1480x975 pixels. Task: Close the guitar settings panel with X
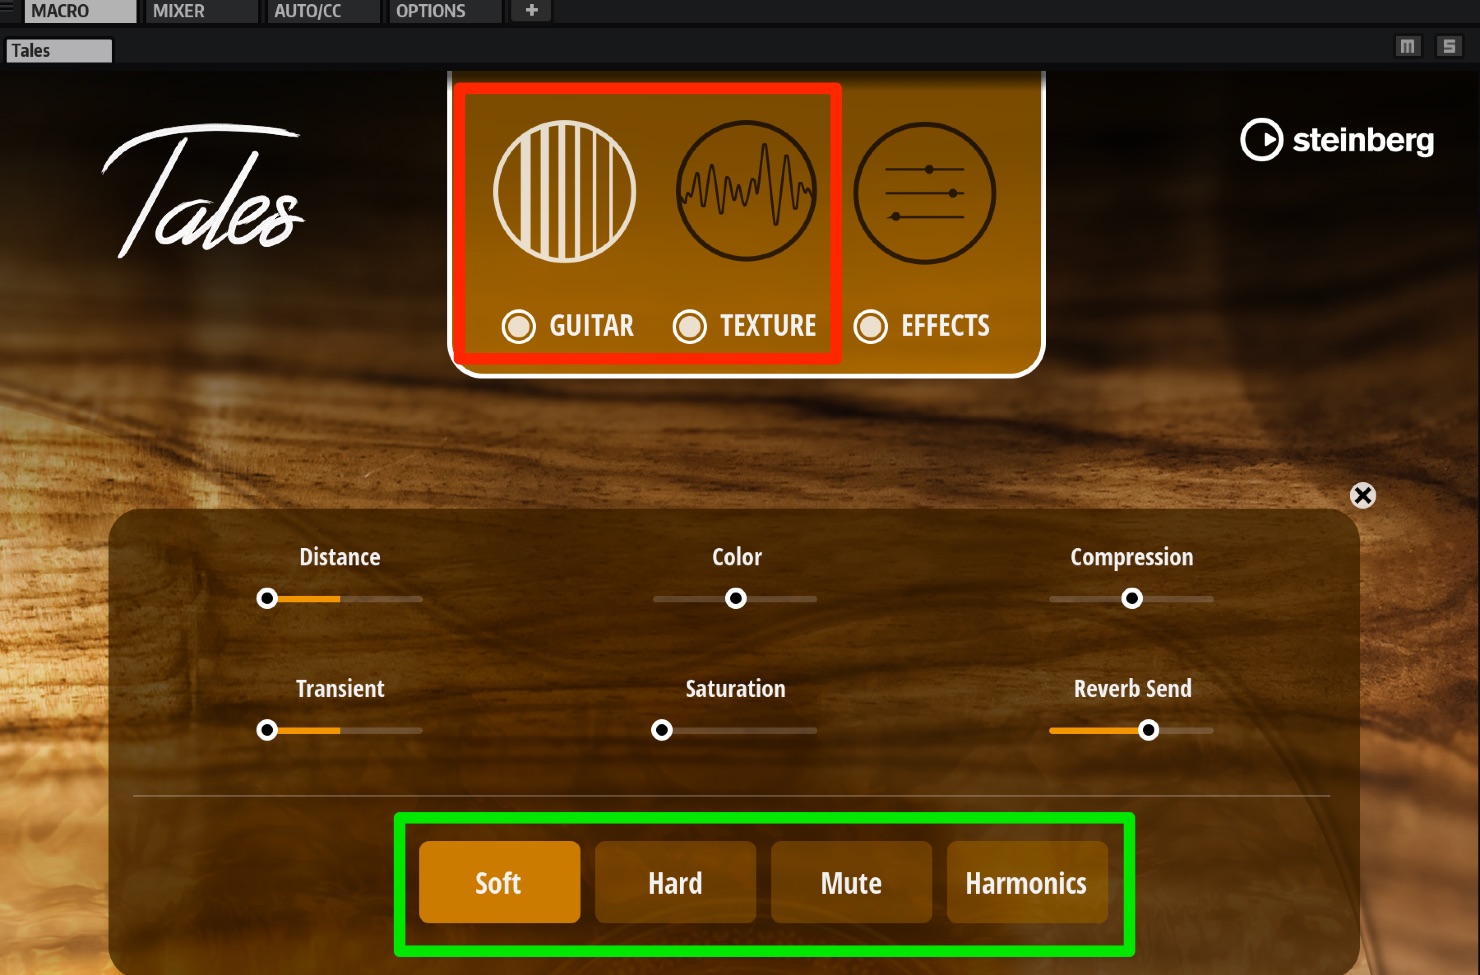1363,495
